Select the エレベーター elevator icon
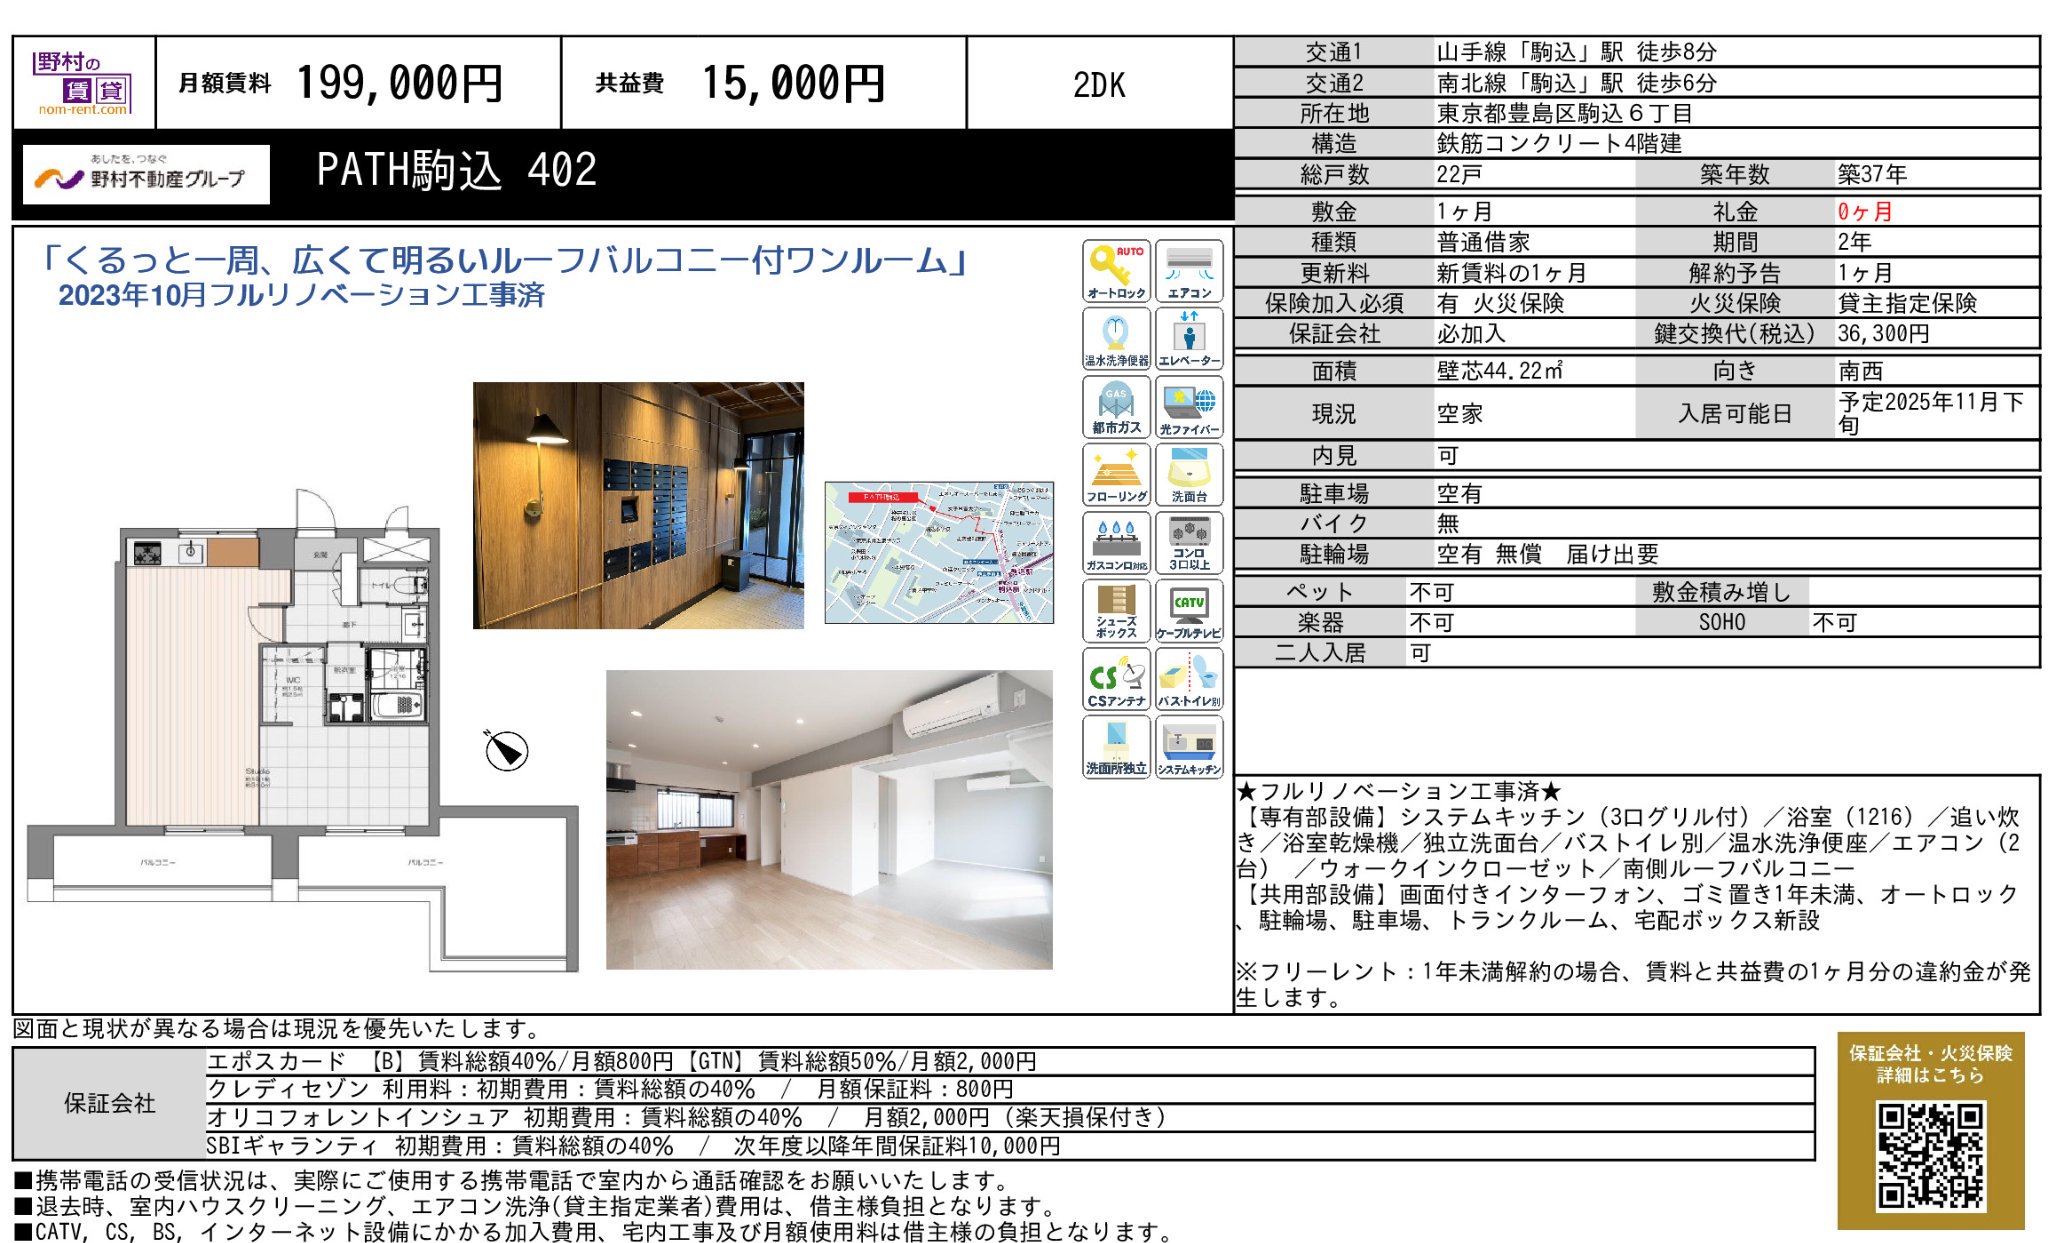This screenshot has width=2056, height=1243. (1192, 338)
